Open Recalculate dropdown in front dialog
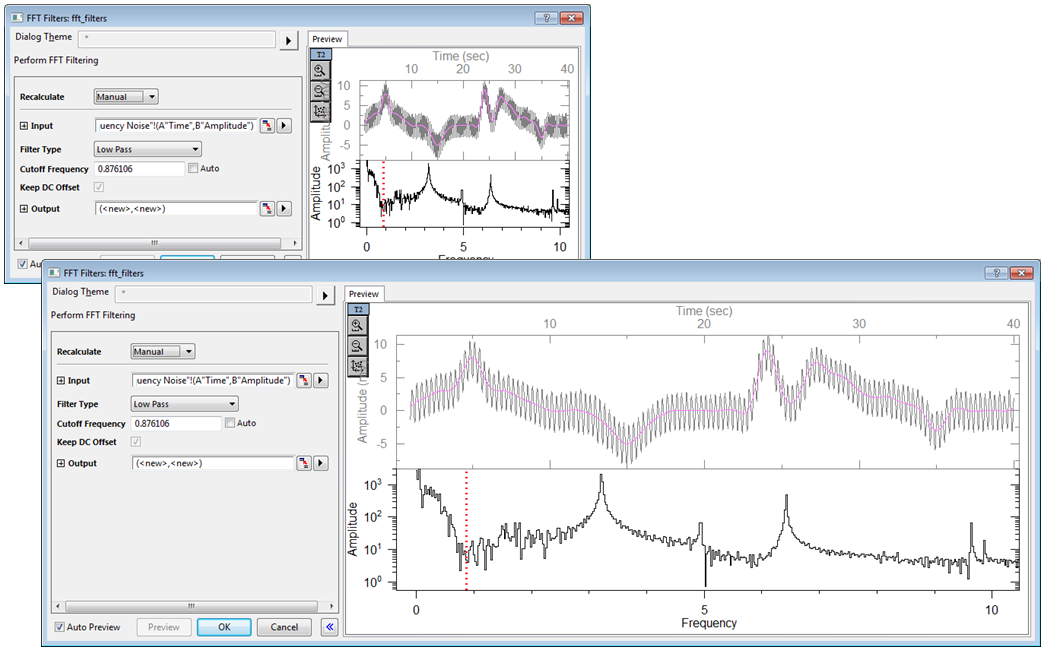Screen dimensions: 1044x658 tap(163, 352)
